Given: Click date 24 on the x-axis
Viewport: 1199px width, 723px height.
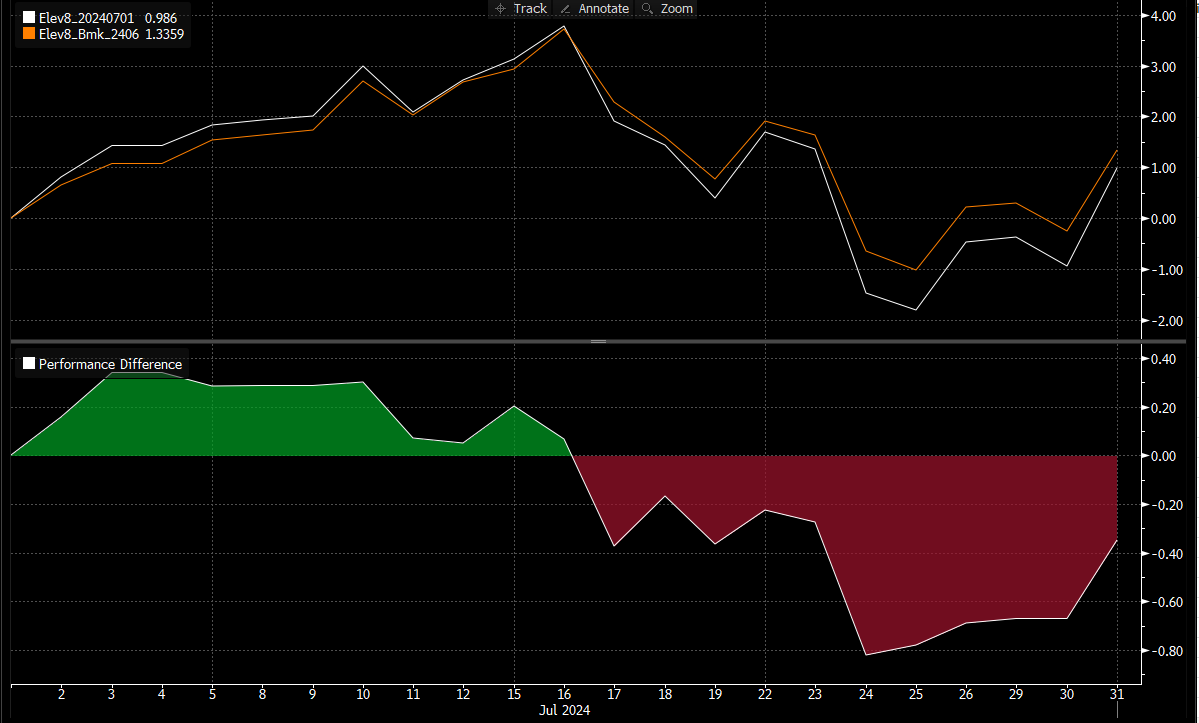Looking at the screenshot, I should pyautogui.click(x=866, y=694).
